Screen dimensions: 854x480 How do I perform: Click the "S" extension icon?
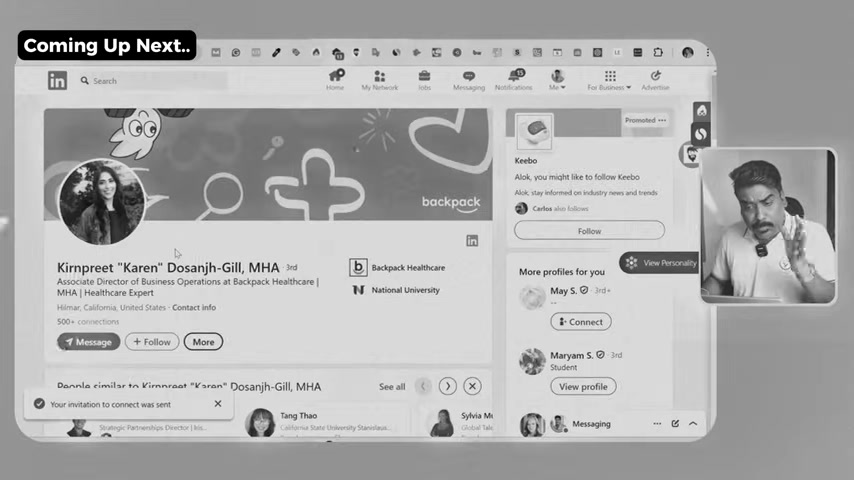[x=517, y=52]
